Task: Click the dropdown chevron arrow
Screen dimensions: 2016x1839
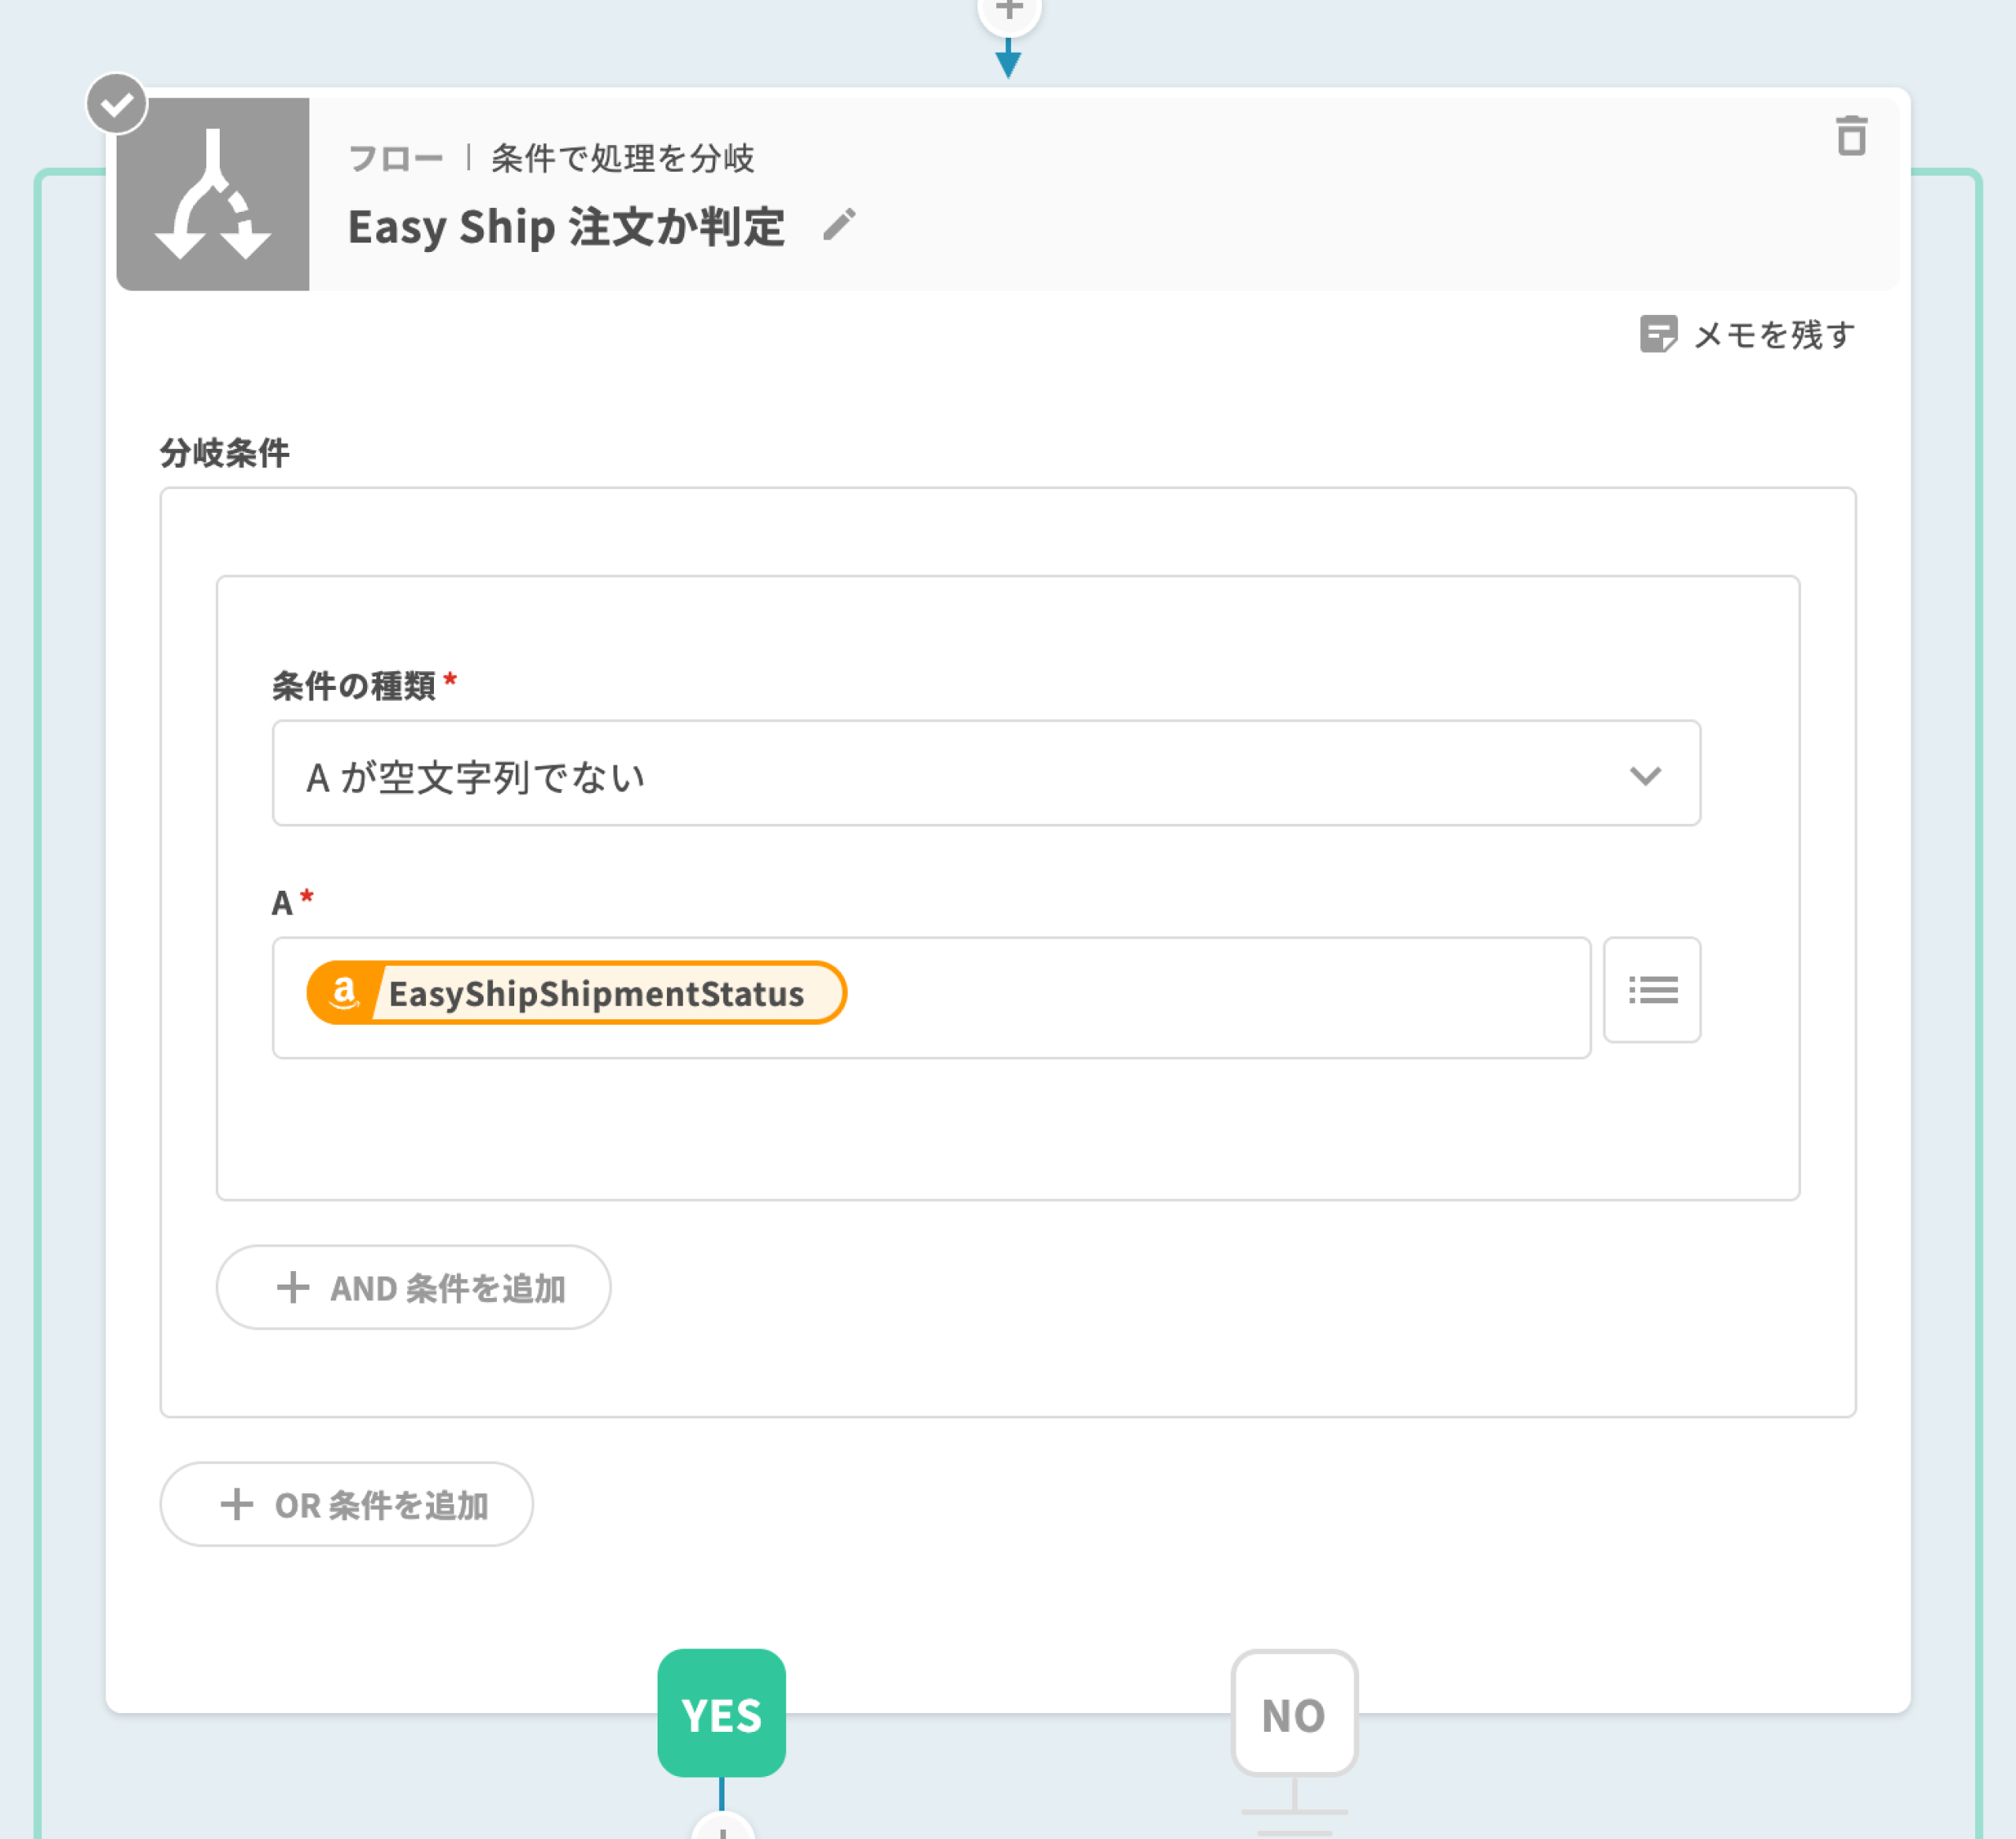Action: coord(1645,775)
